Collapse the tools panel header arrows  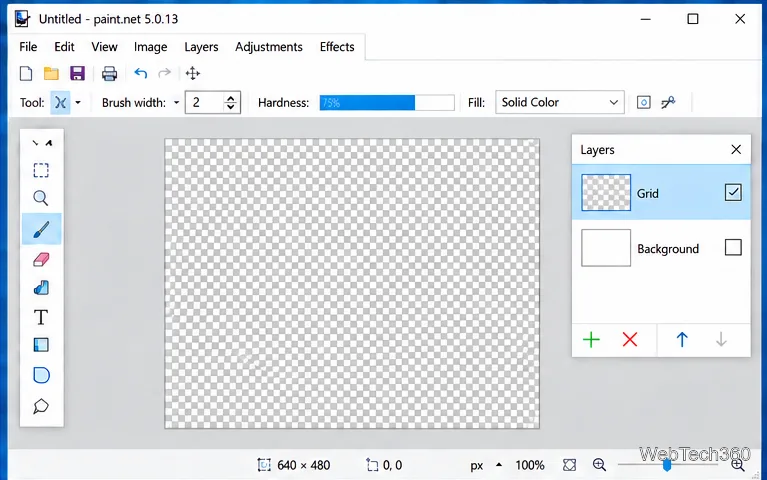[42, 143]
